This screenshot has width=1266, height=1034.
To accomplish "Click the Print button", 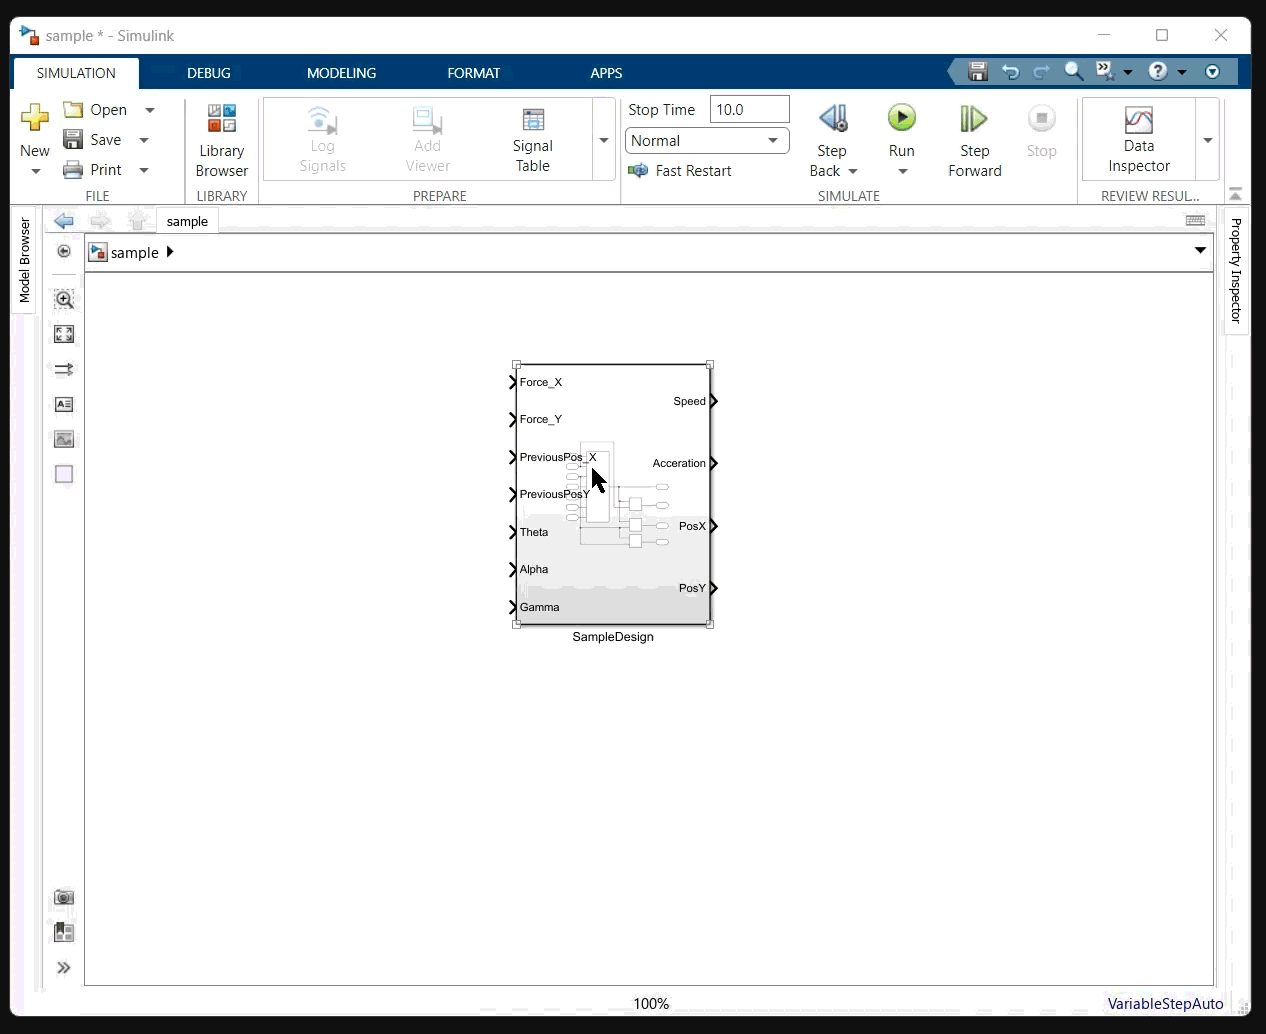I will 93,170.
